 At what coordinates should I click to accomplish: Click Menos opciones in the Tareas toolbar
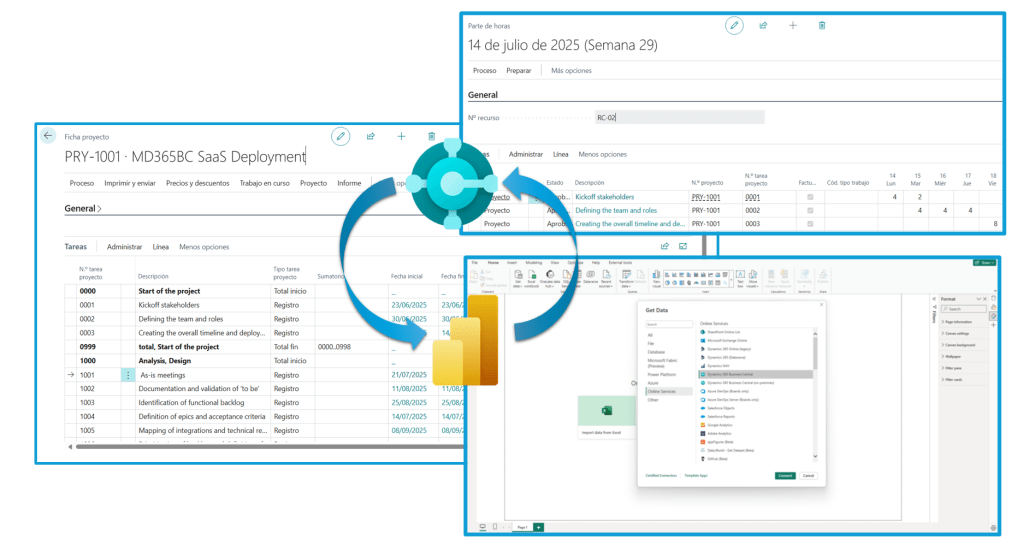pos(204,247)
